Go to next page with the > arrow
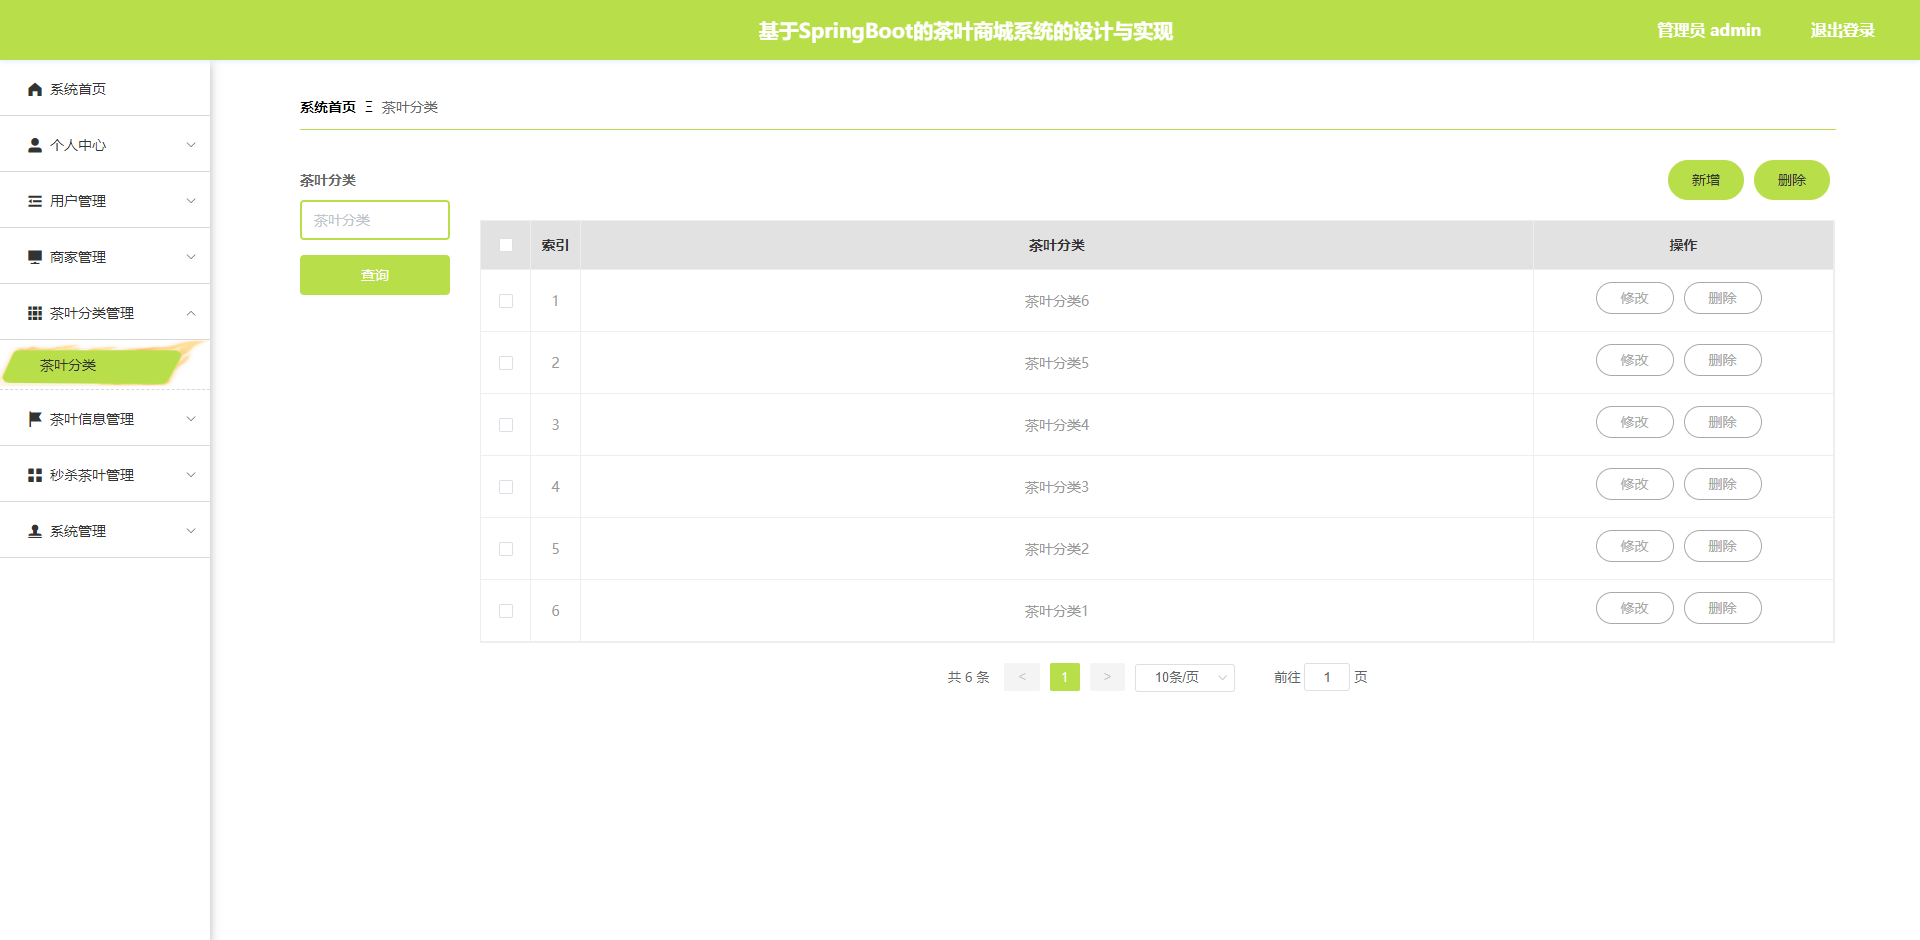 [x=1107, y=677]
